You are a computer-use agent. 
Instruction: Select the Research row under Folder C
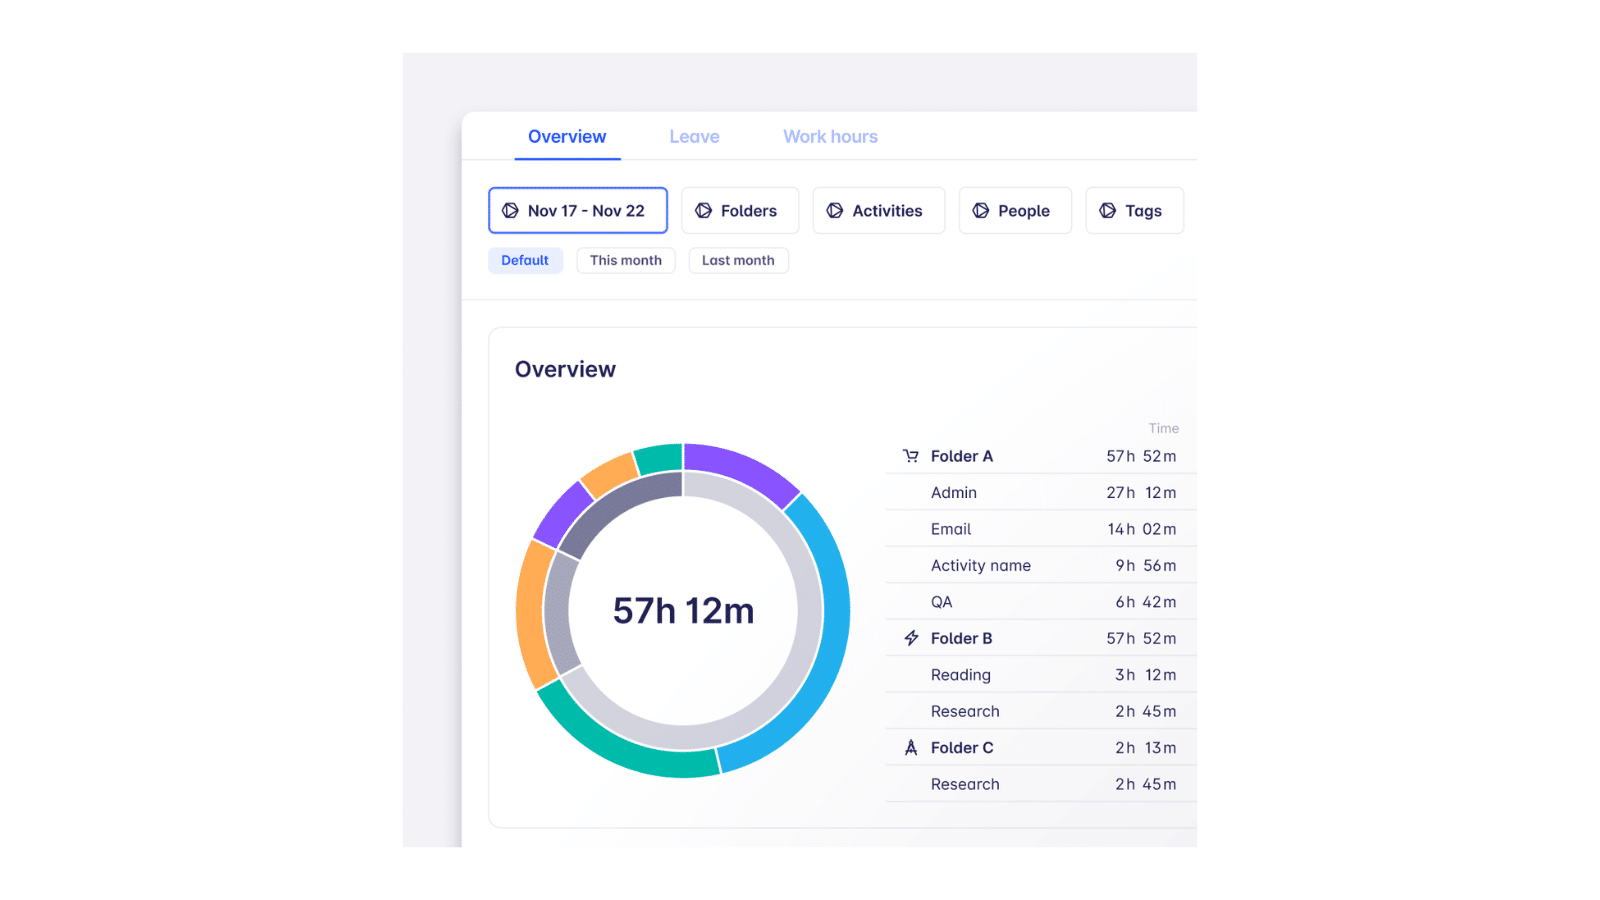tap(1040, 784)
